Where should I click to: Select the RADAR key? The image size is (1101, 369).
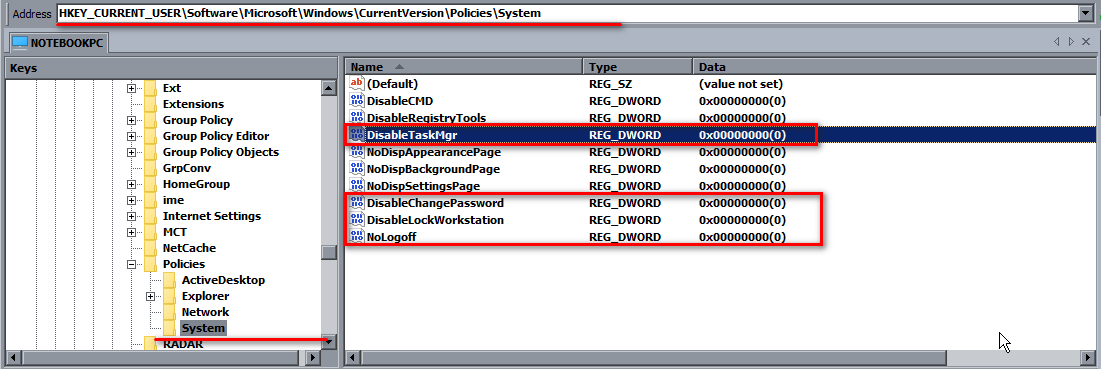[x=183, y=344]
